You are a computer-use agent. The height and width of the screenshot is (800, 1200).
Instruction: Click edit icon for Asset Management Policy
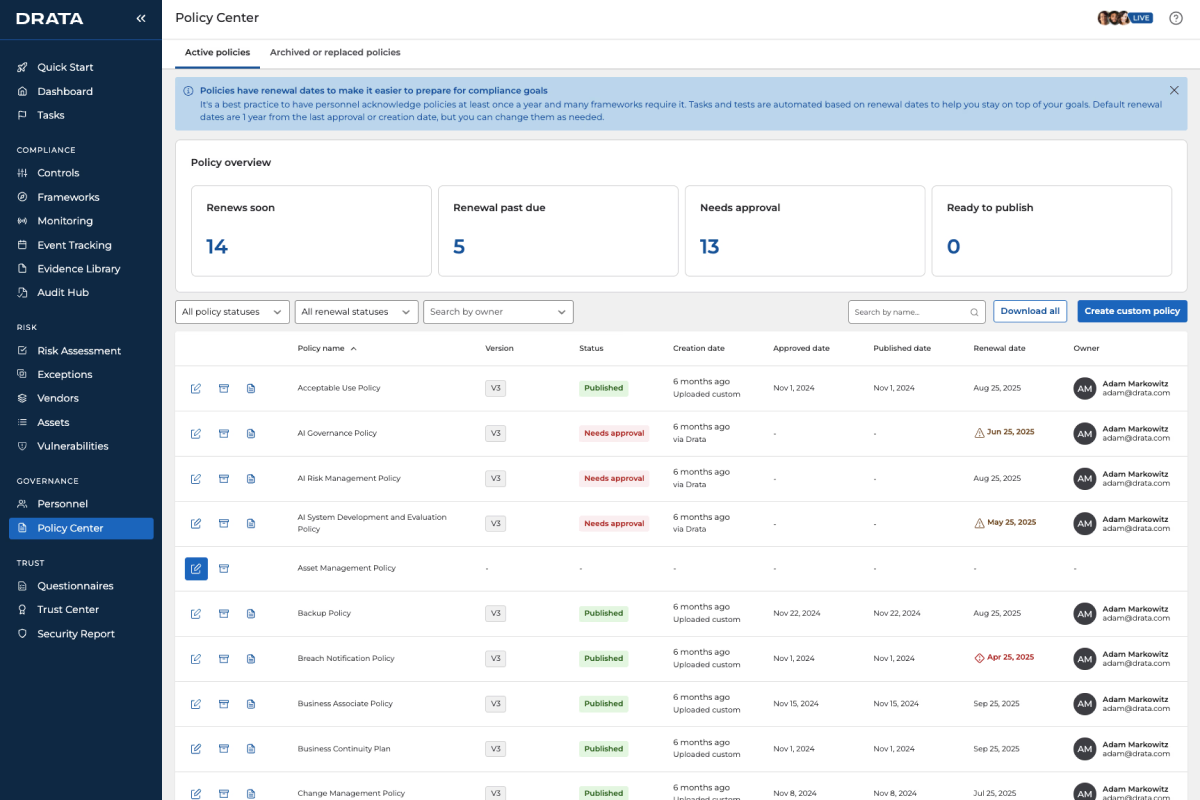tap(196, 568)
